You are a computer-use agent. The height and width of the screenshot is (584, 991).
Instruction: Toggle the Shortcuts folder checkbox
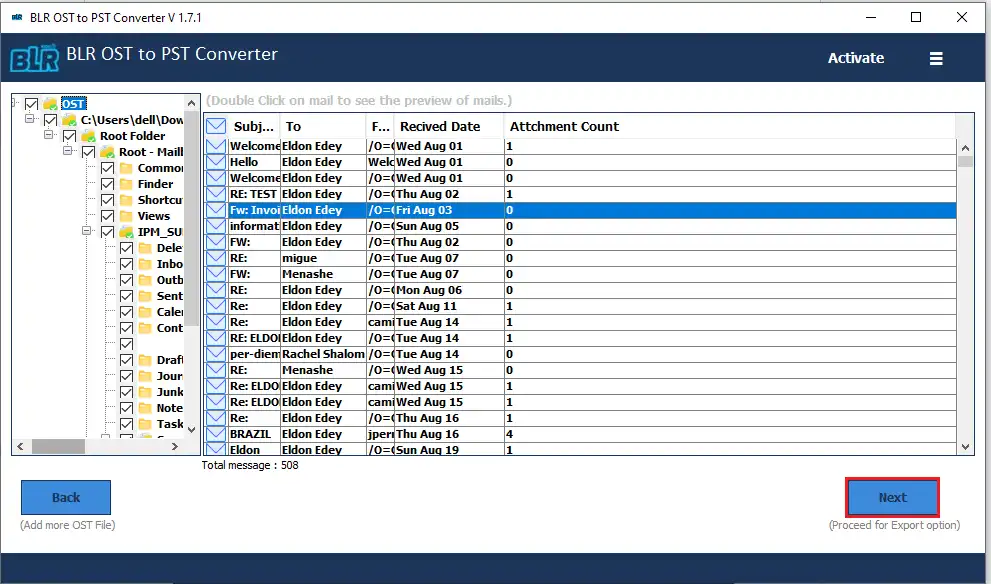pos(106,199)
